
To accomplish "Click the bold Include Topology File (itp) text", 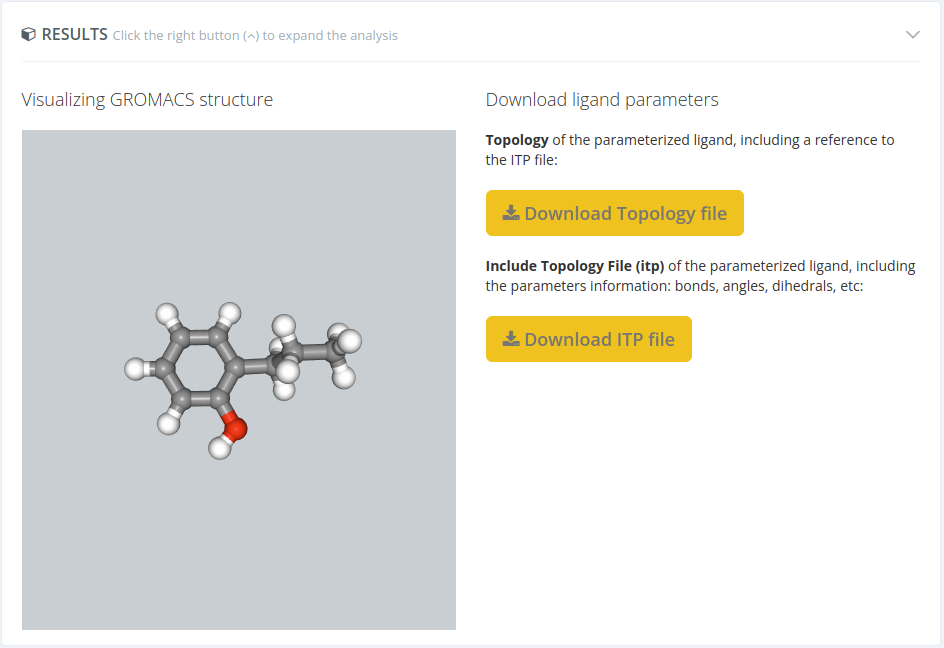I will [x=575, y=266].
